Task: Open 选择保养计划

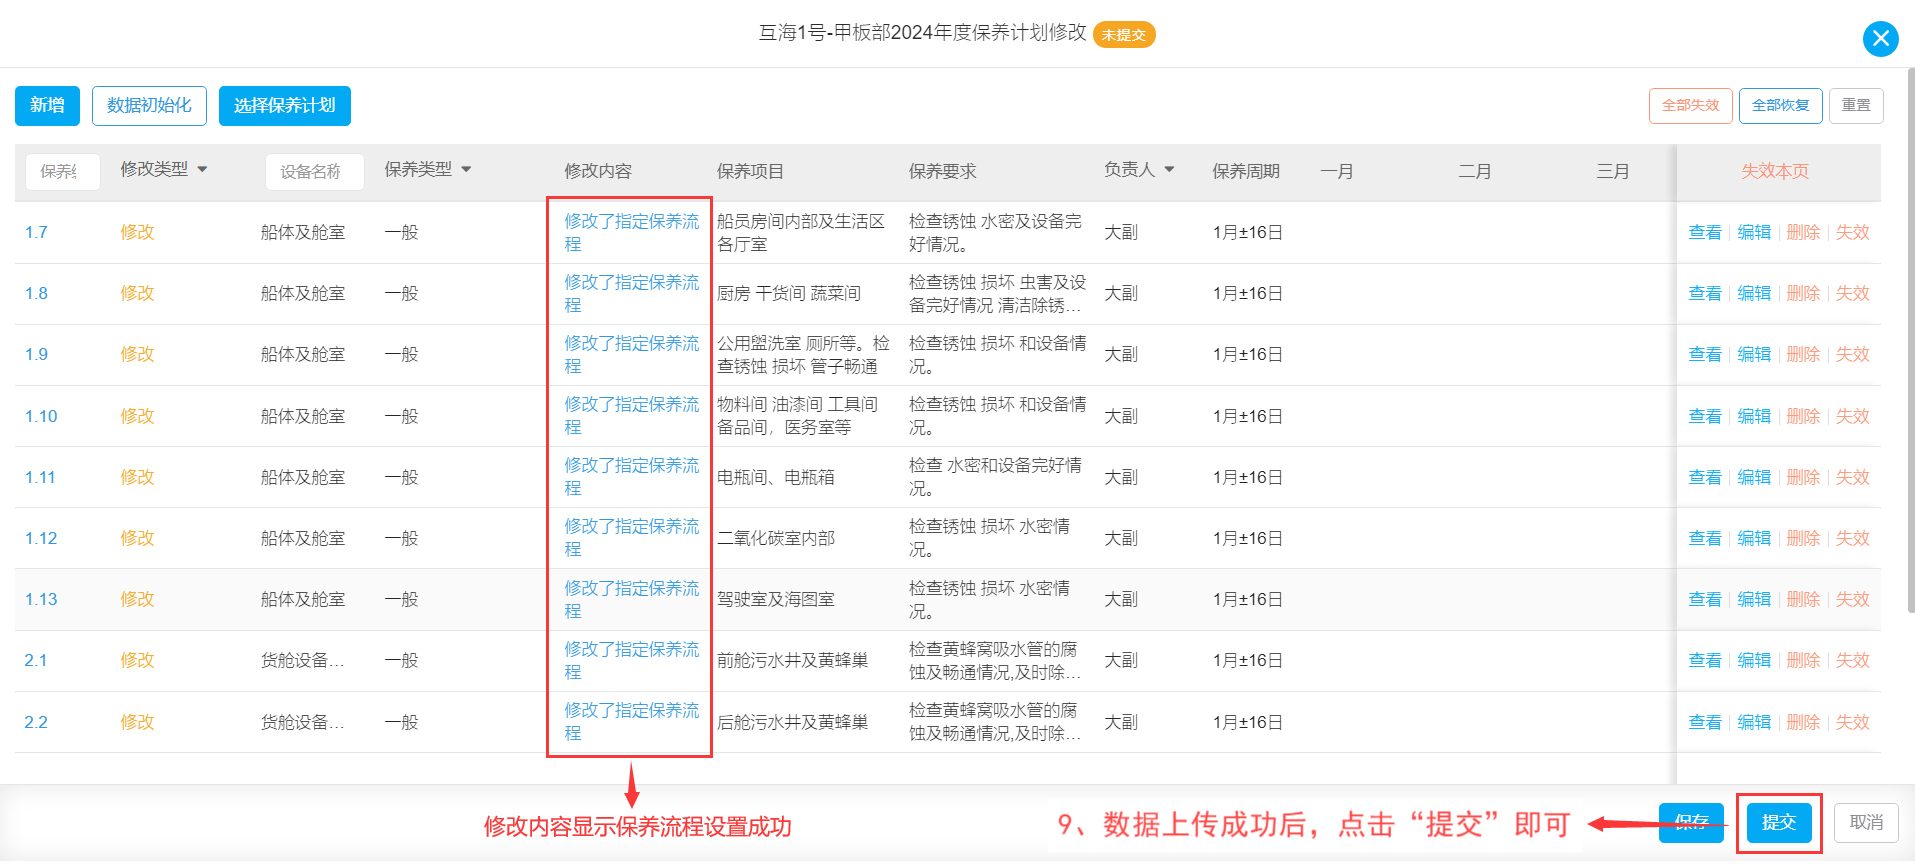Action: pyautogui.click(x=284, y=105)
